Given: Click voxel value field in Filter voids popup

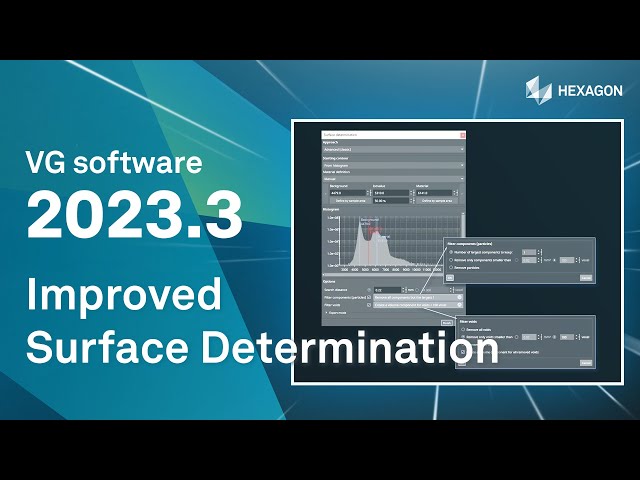Looking at the screenshot, I should (567, 337).
